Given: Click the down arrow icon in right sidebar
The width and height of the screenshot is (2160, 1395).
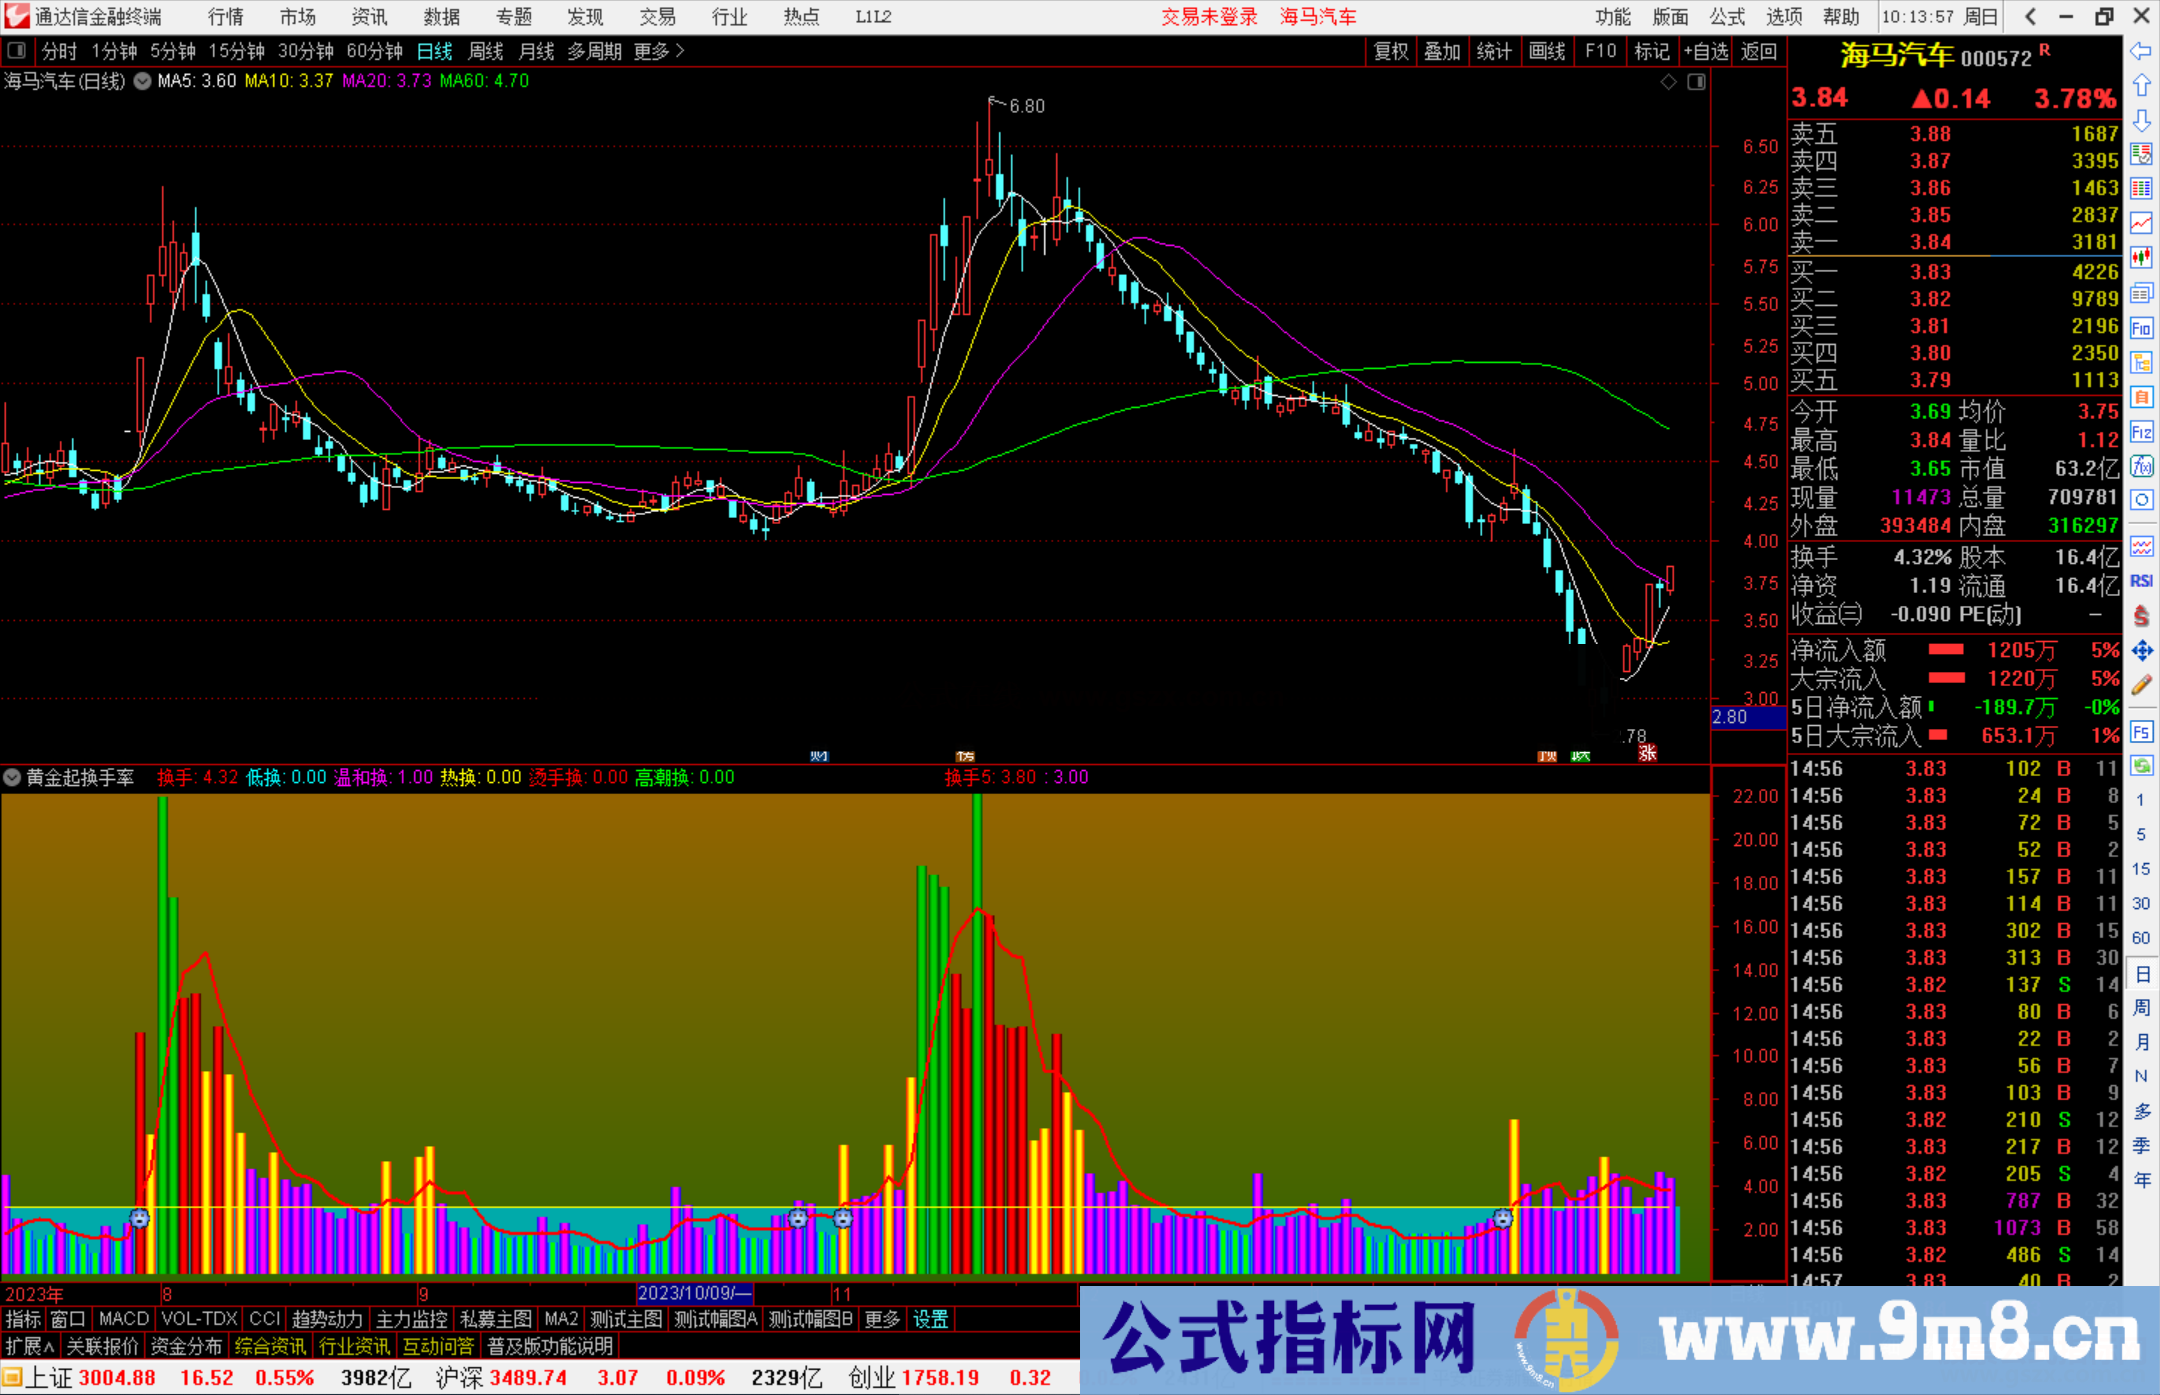Looking at the screenshot, I should click(x=2141, y=120).
